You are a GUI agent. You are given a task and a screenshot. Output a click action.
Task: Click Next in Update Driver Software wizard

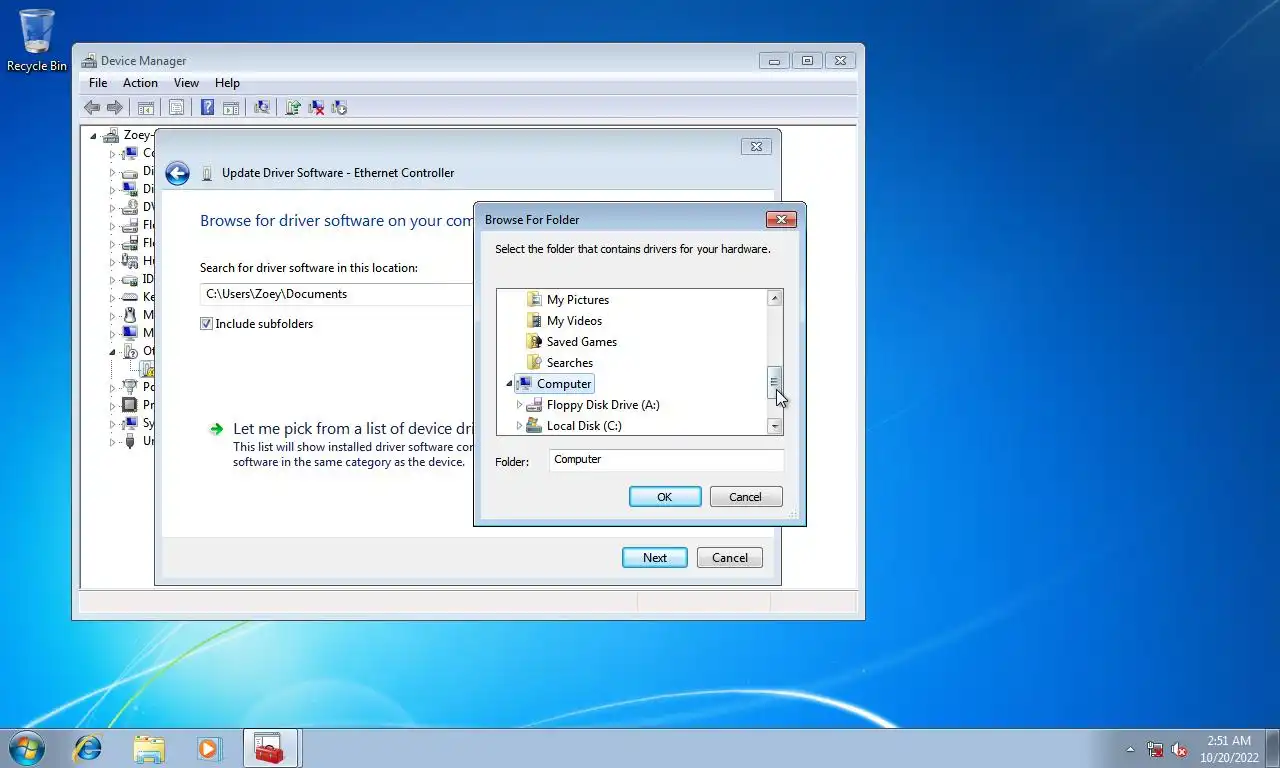(655, 558)
